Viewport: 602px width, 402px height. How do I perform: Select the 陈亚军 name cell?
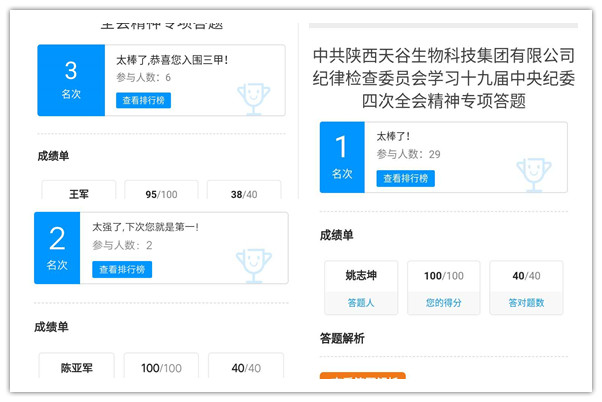(x=76, y=367)
